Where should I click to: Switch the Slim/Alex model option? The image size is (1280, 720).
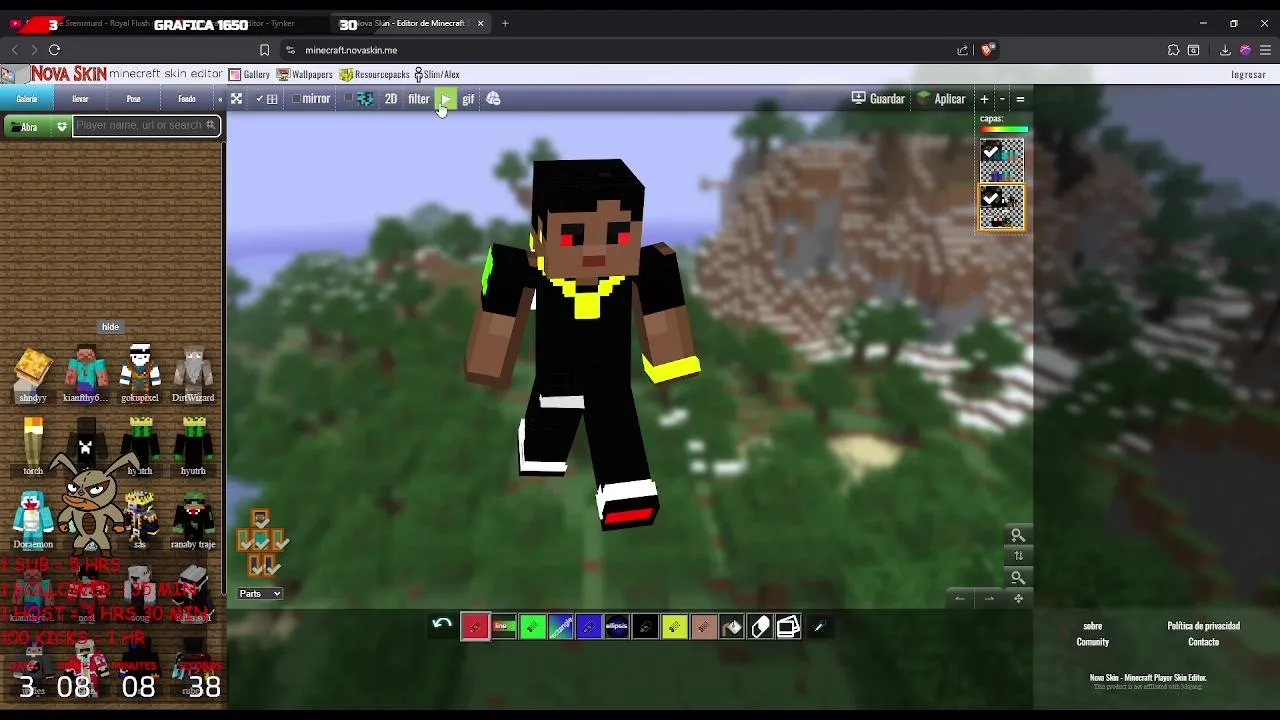point(437,74)
